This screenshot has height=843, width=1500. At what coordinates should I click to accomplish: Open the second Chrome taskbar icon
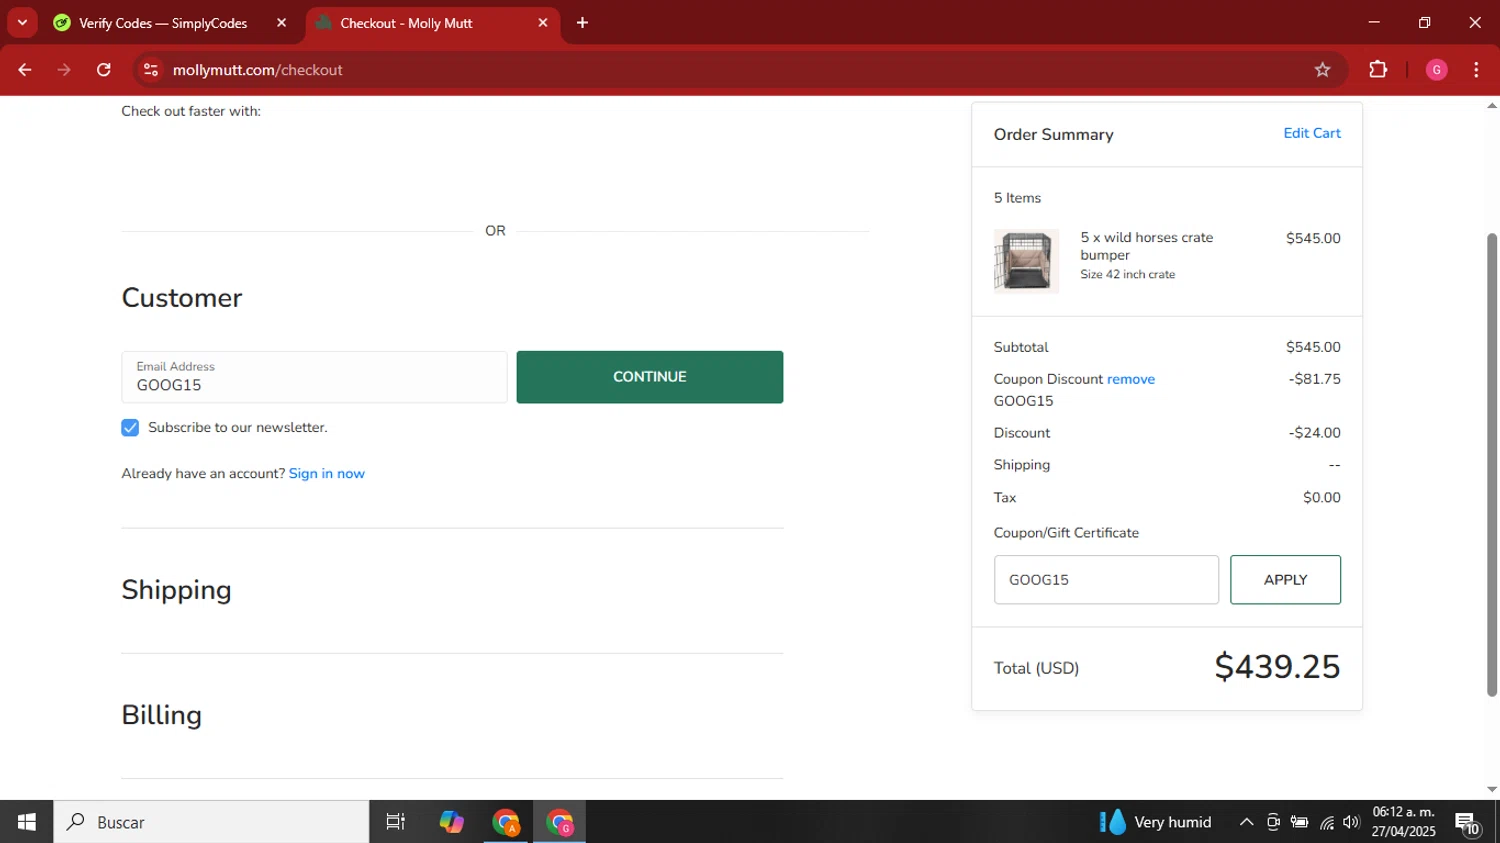pos(560,822)
